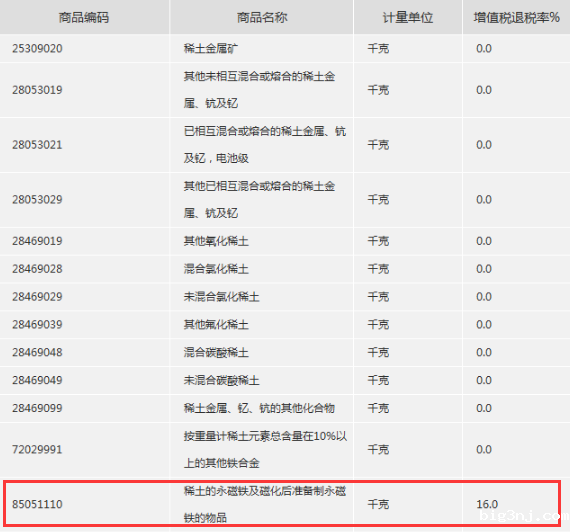570x532 pixels.
Task: Click the name ending 电池级
Action: [x=265, y=145]
